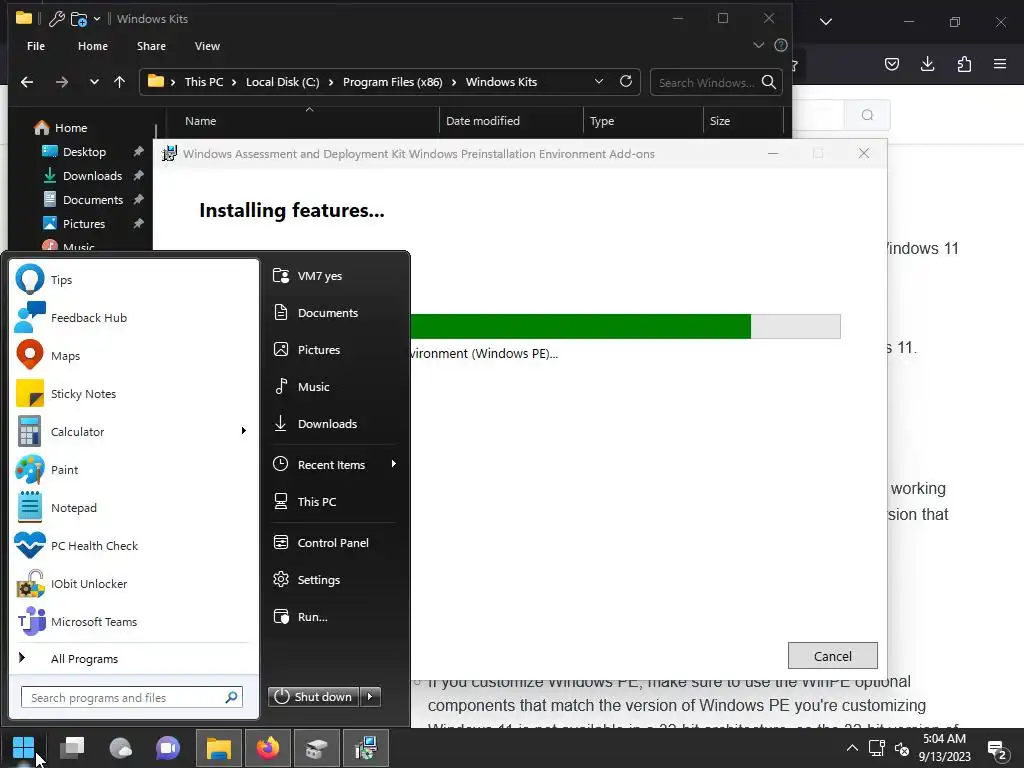
Task: Open Explorer help icon
Action: click(780, 45)
